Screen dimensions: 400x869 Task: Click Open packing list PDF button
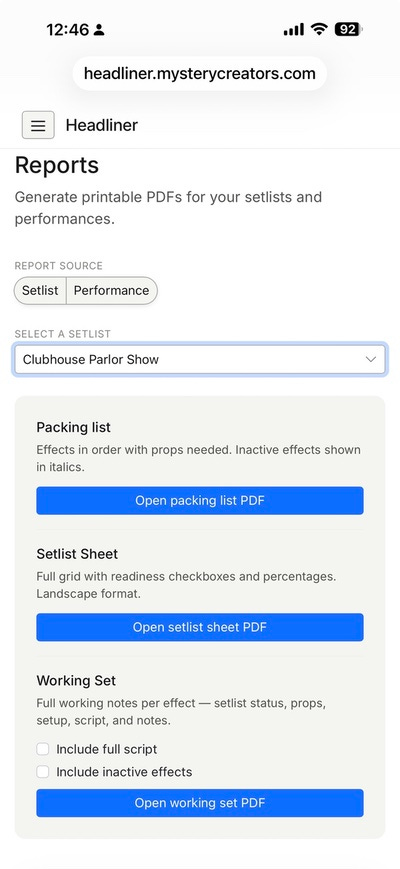click(200, 500)
